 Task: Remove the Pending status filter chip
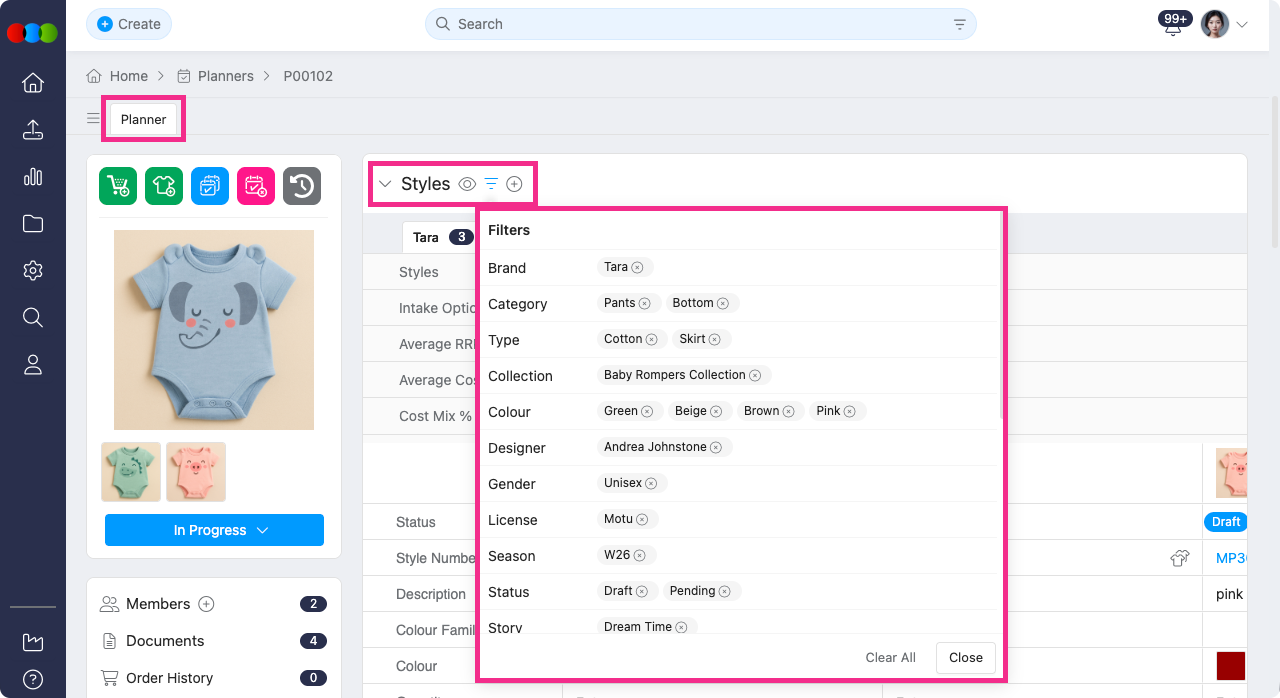[724, 591]
